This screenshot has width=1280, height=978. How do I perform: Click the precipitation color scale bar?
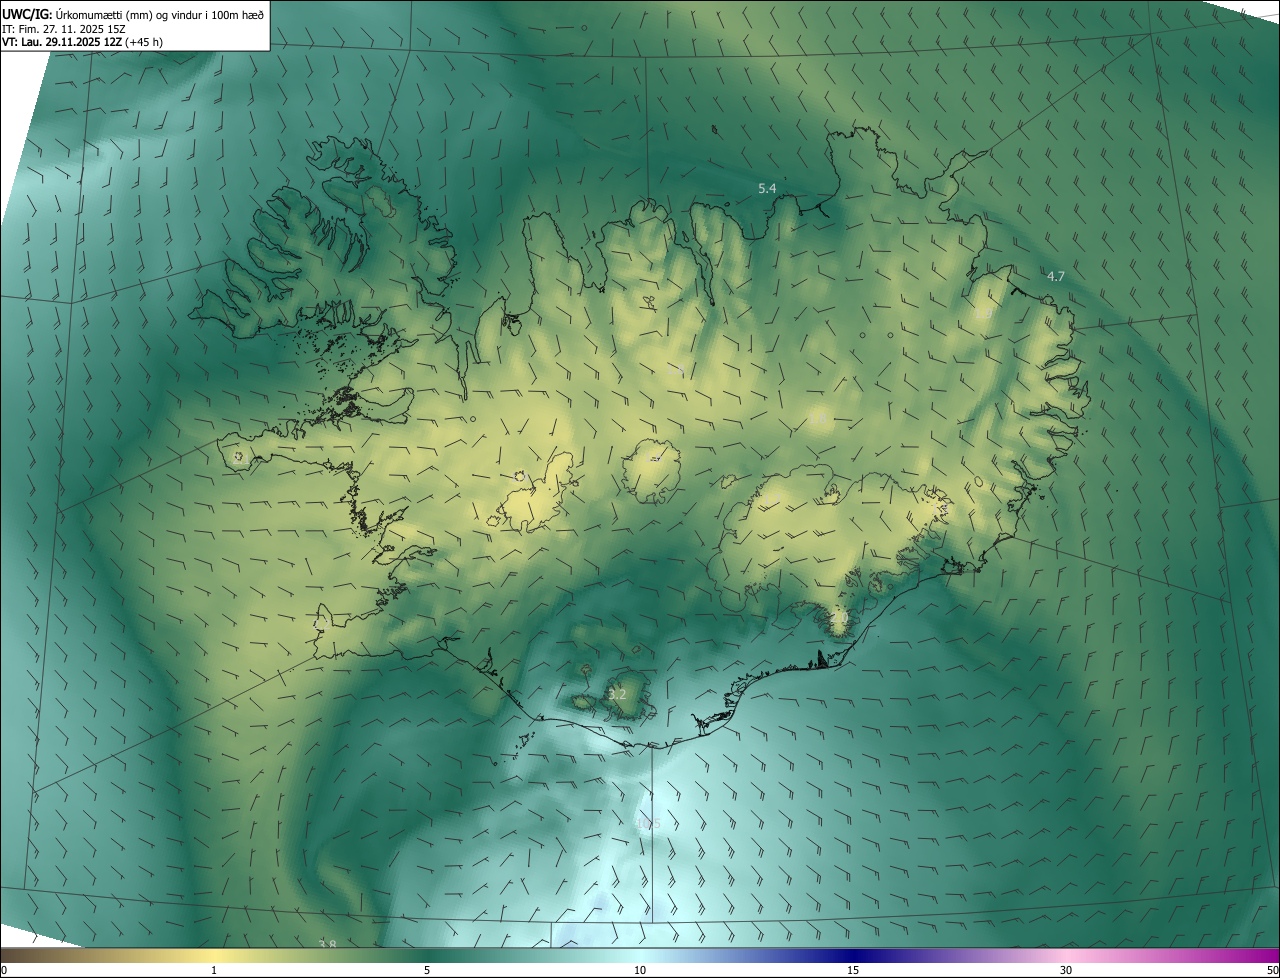[640, 955]
